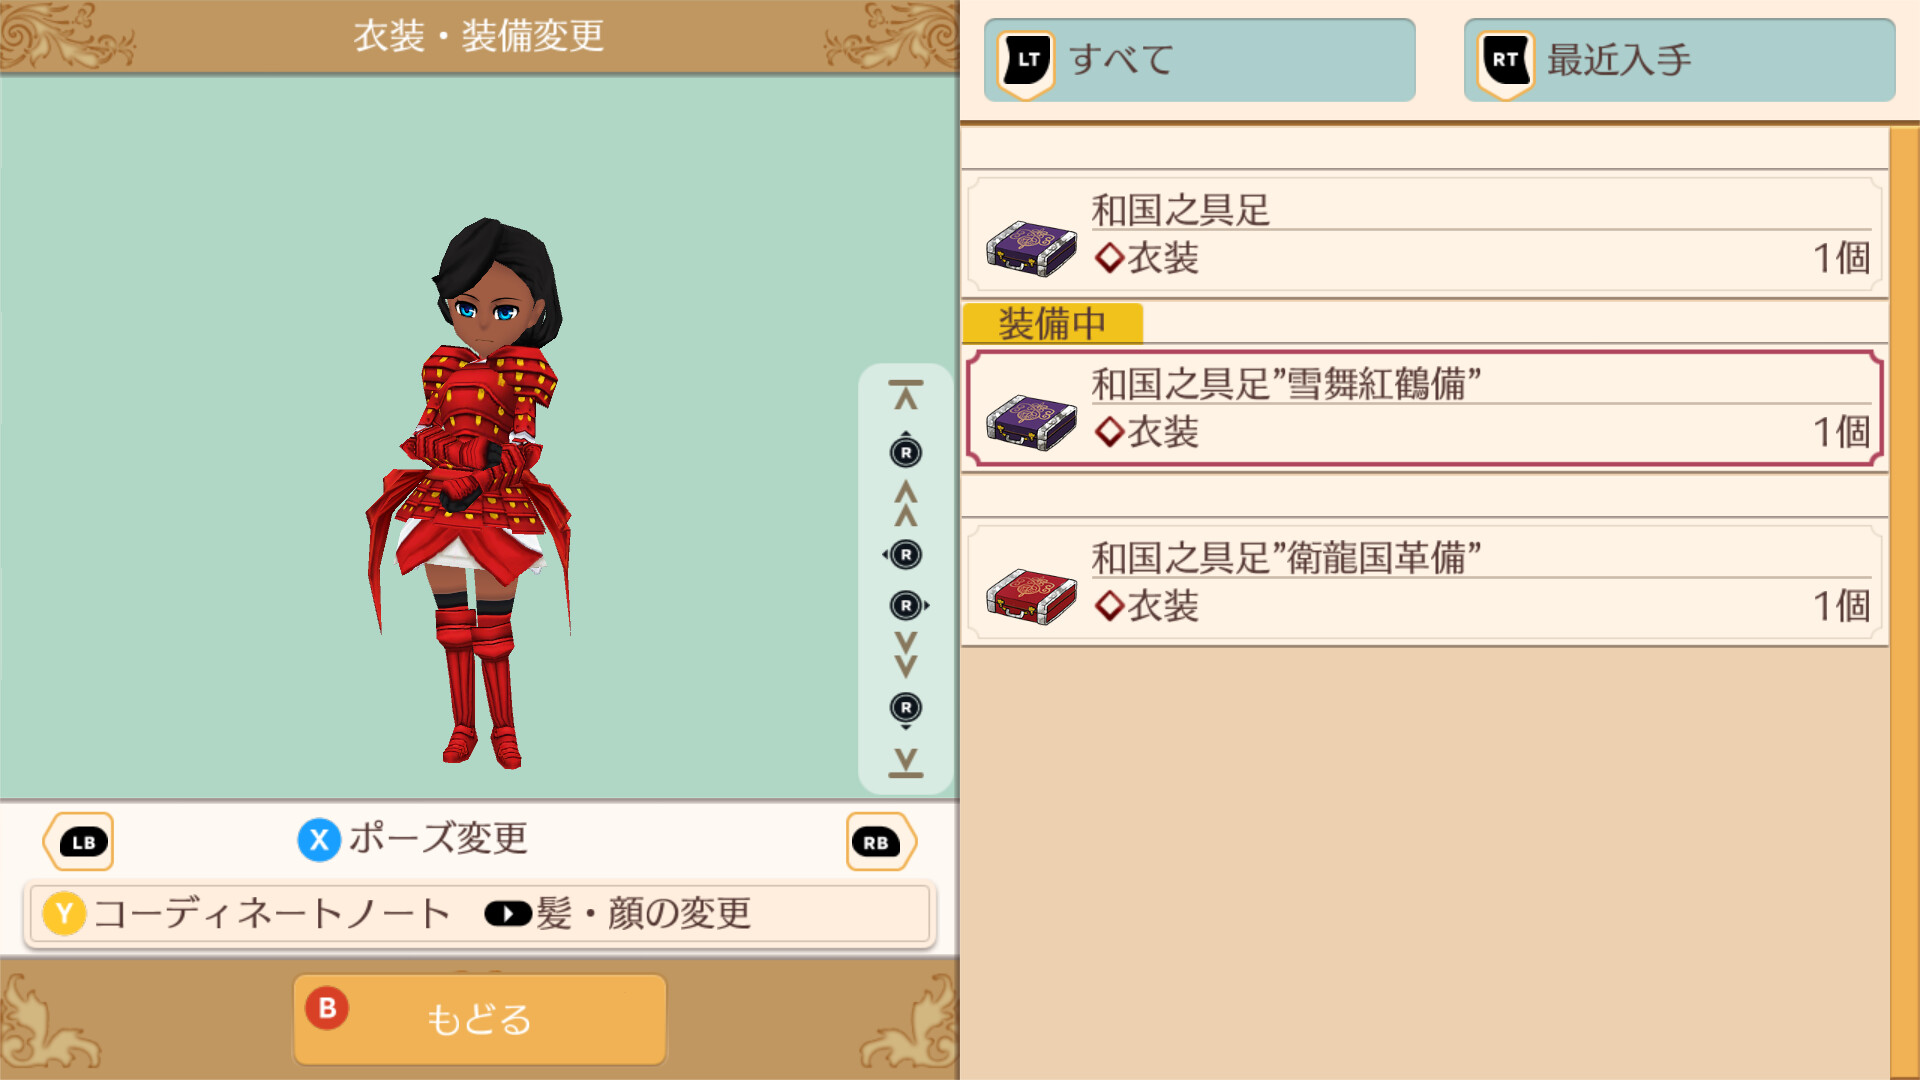Click the red costume case thumbnail
Image resolution: width=1920 pixels, height=1080 pixels.
(x=1031, y=595)
